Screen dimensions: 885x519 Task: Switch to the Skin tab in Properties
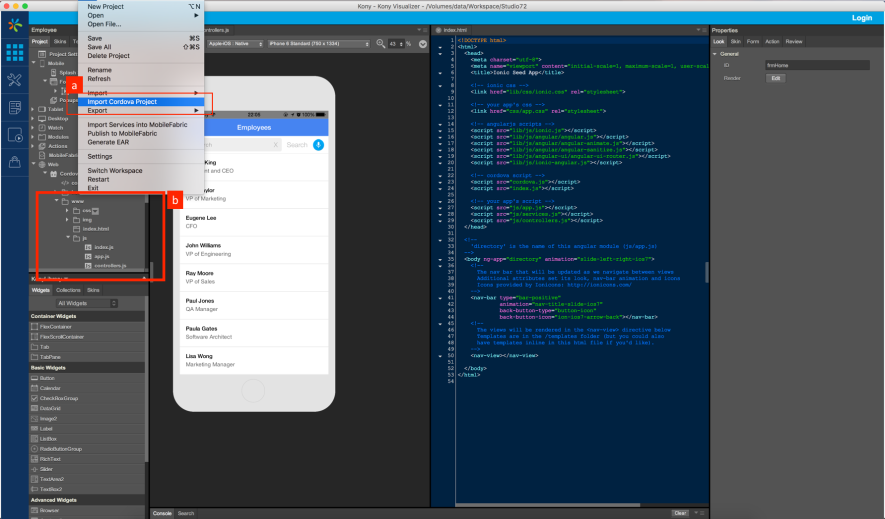point(735,42)
